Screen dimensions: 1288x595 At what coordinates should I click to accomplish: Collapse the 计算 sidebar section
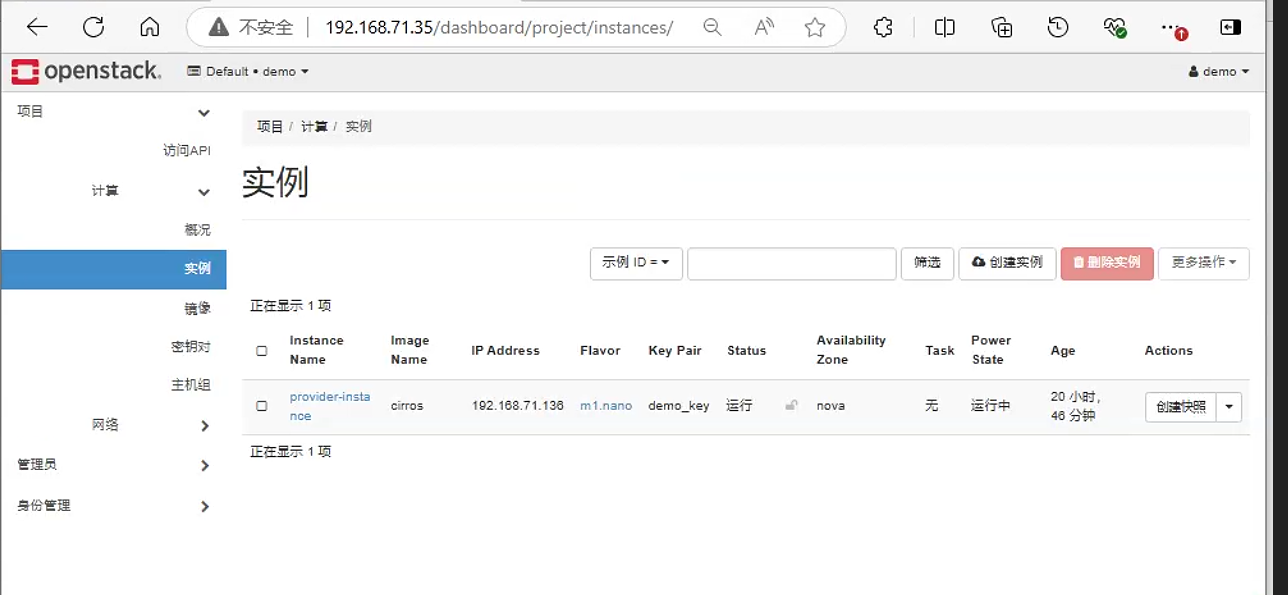(x=113, y=190)
